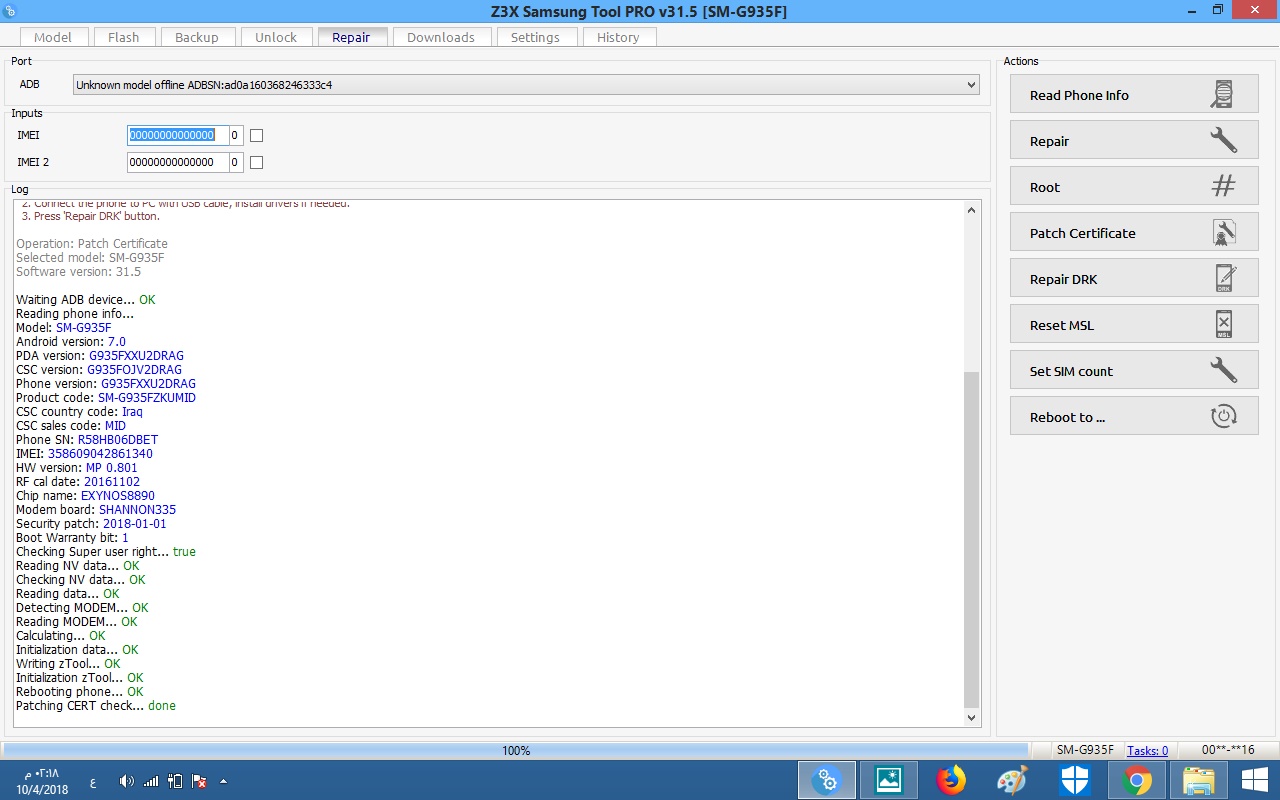Click log line Chip name: EXYNOS8890
Viewport: 1280px width, 800px height.
coord(85,496)
